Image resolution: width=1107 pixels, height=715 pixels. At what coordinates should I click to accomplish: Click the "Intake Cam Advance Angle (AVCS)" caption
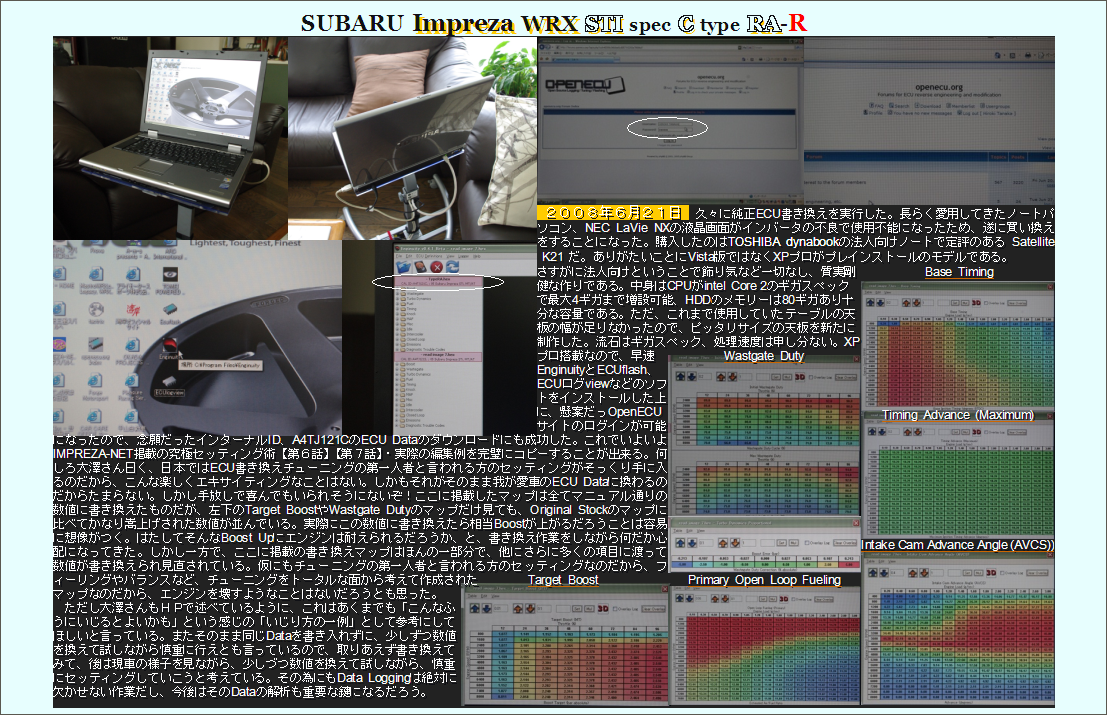point(957,544)
